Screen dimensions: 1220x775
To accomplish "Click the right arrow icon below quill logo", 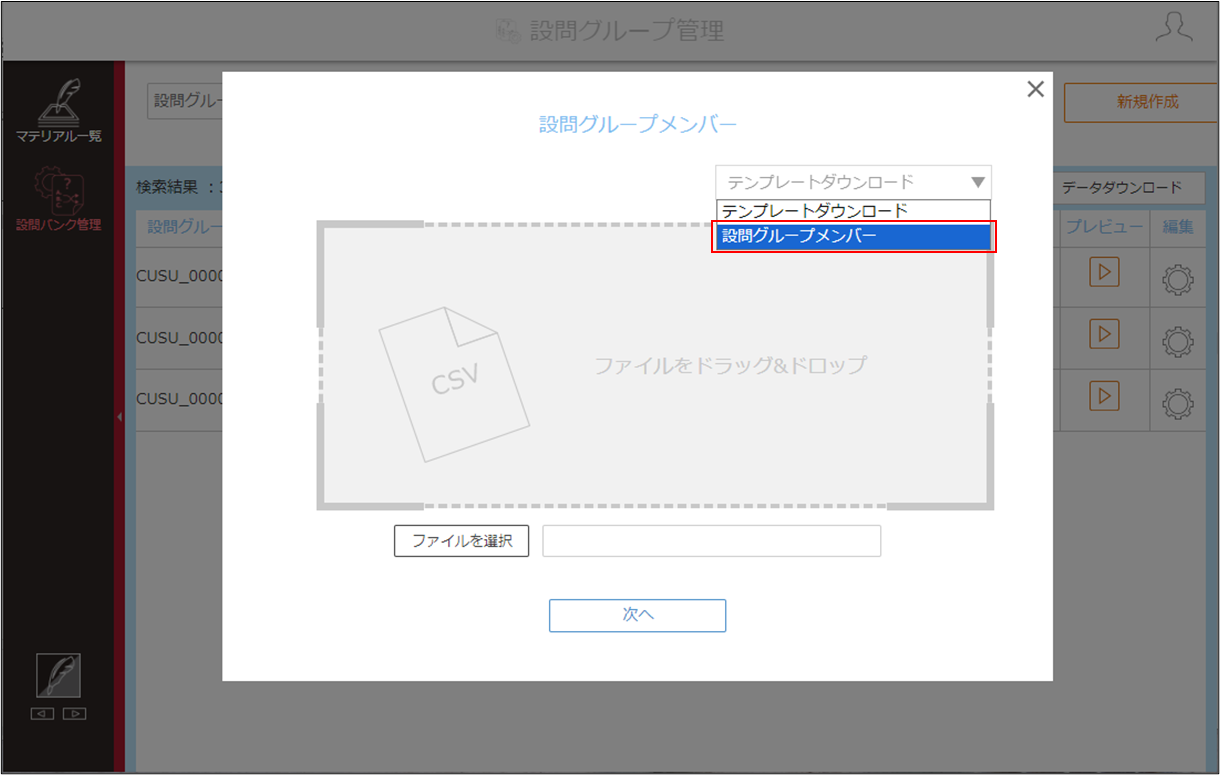I will [x=74, y=714].
